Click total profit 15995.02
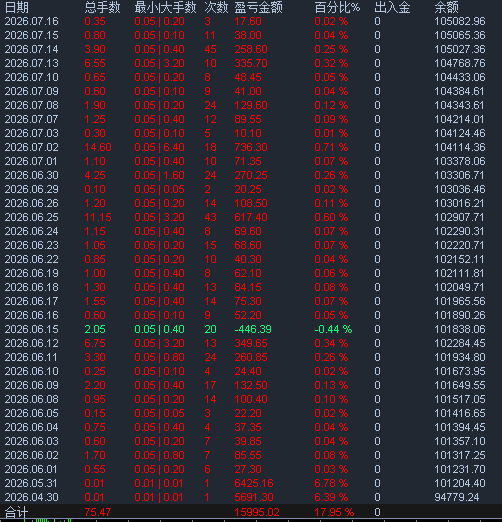 257,512
